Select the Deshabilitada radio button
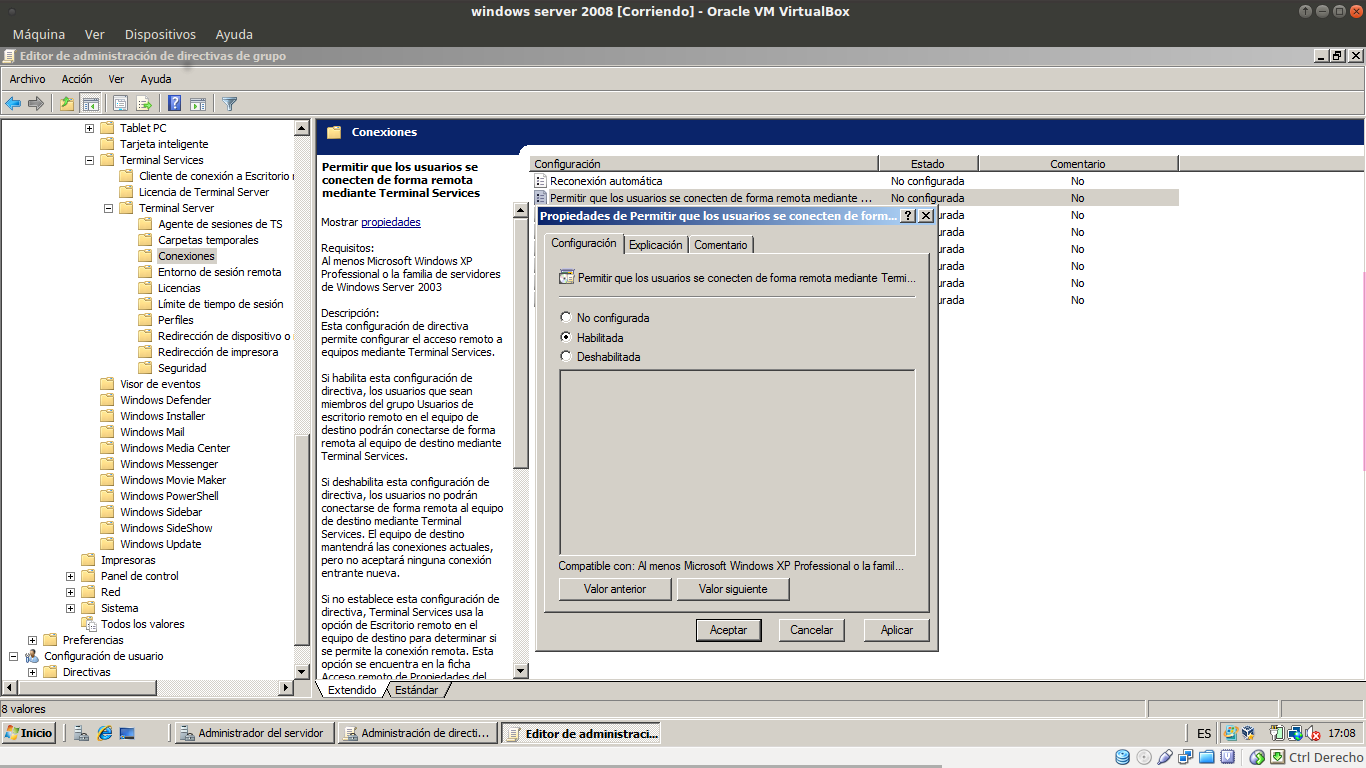 point(566,357)
